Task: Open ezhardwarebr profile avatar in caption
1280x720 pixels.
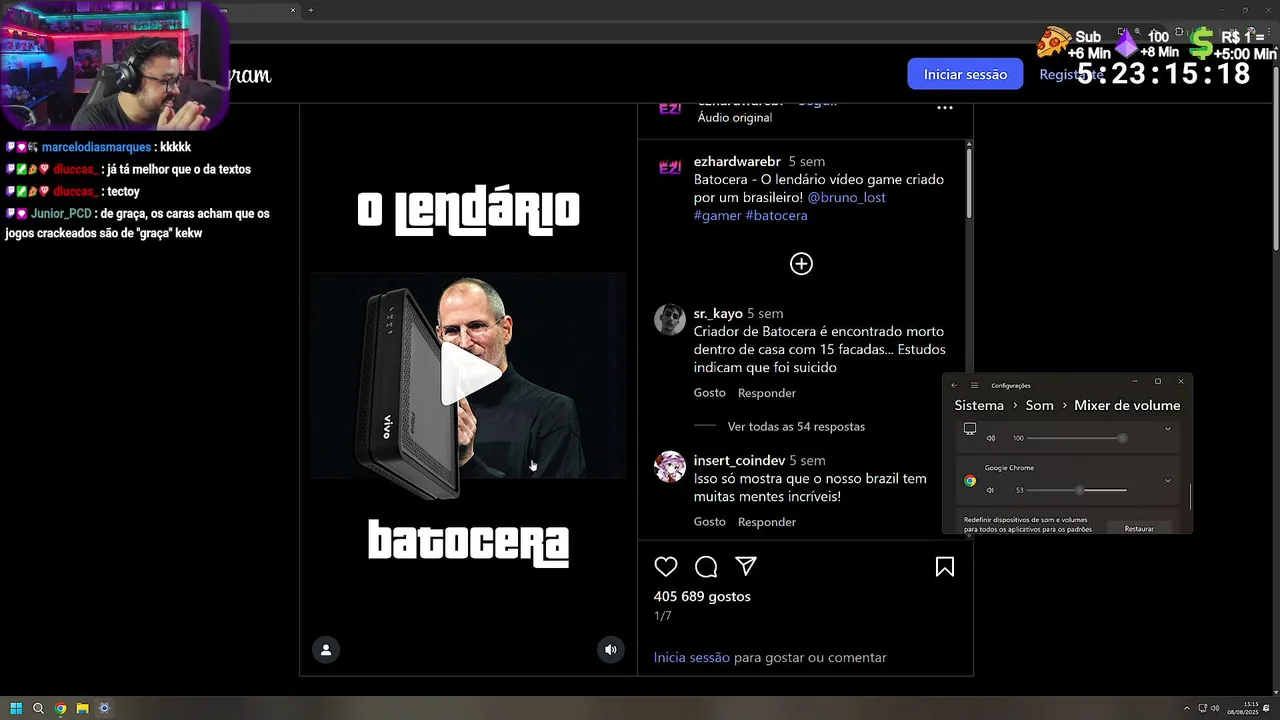Action: click(x=670, y=167)
